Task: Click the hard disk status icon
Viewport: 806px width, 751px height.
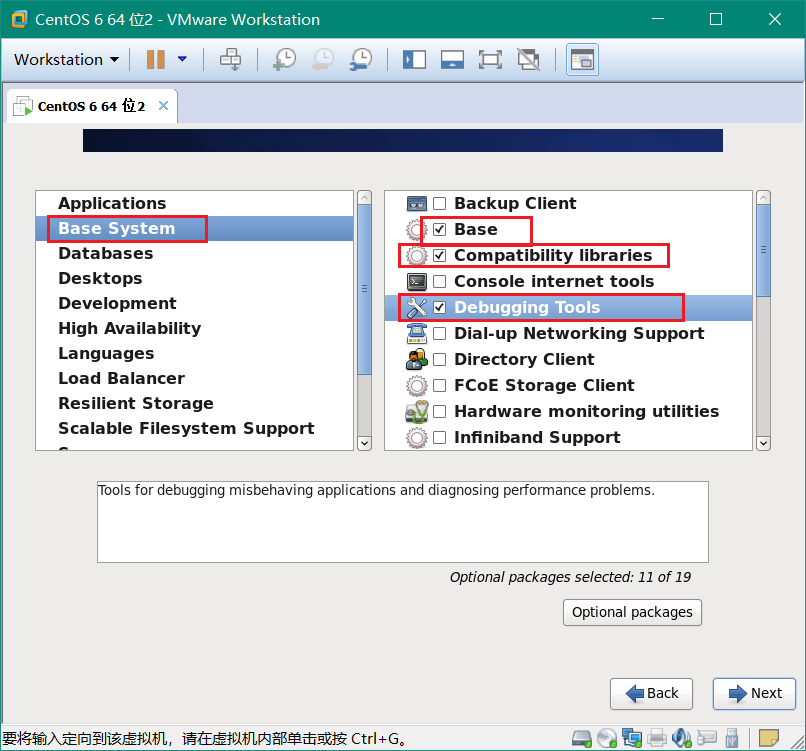Action: click(x=582, y=739)
